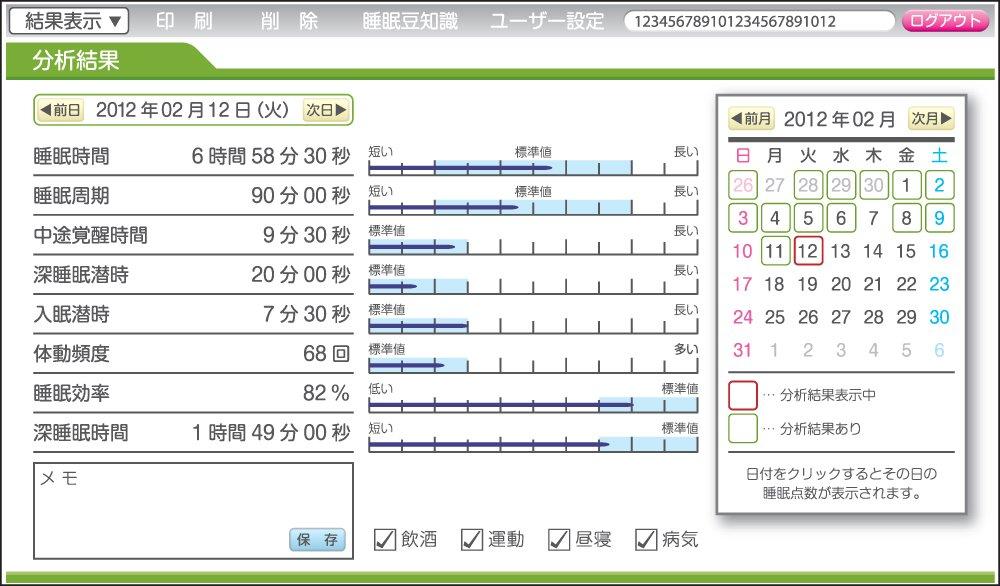
Task: Select February 12 on the calendar
Action: click(807, 251)
